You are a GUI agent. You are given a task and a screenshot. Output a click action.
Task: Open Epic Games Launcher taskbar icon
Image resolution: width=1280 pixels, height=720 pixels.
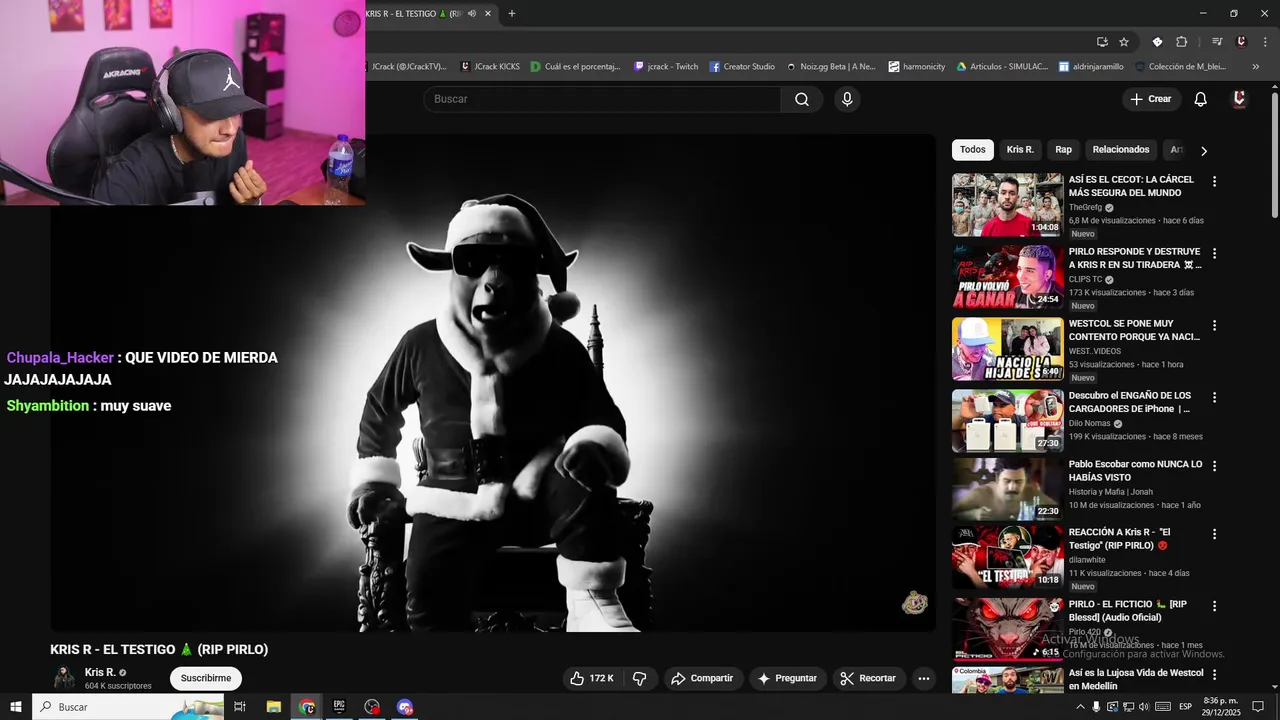click(x=339, y=707)
